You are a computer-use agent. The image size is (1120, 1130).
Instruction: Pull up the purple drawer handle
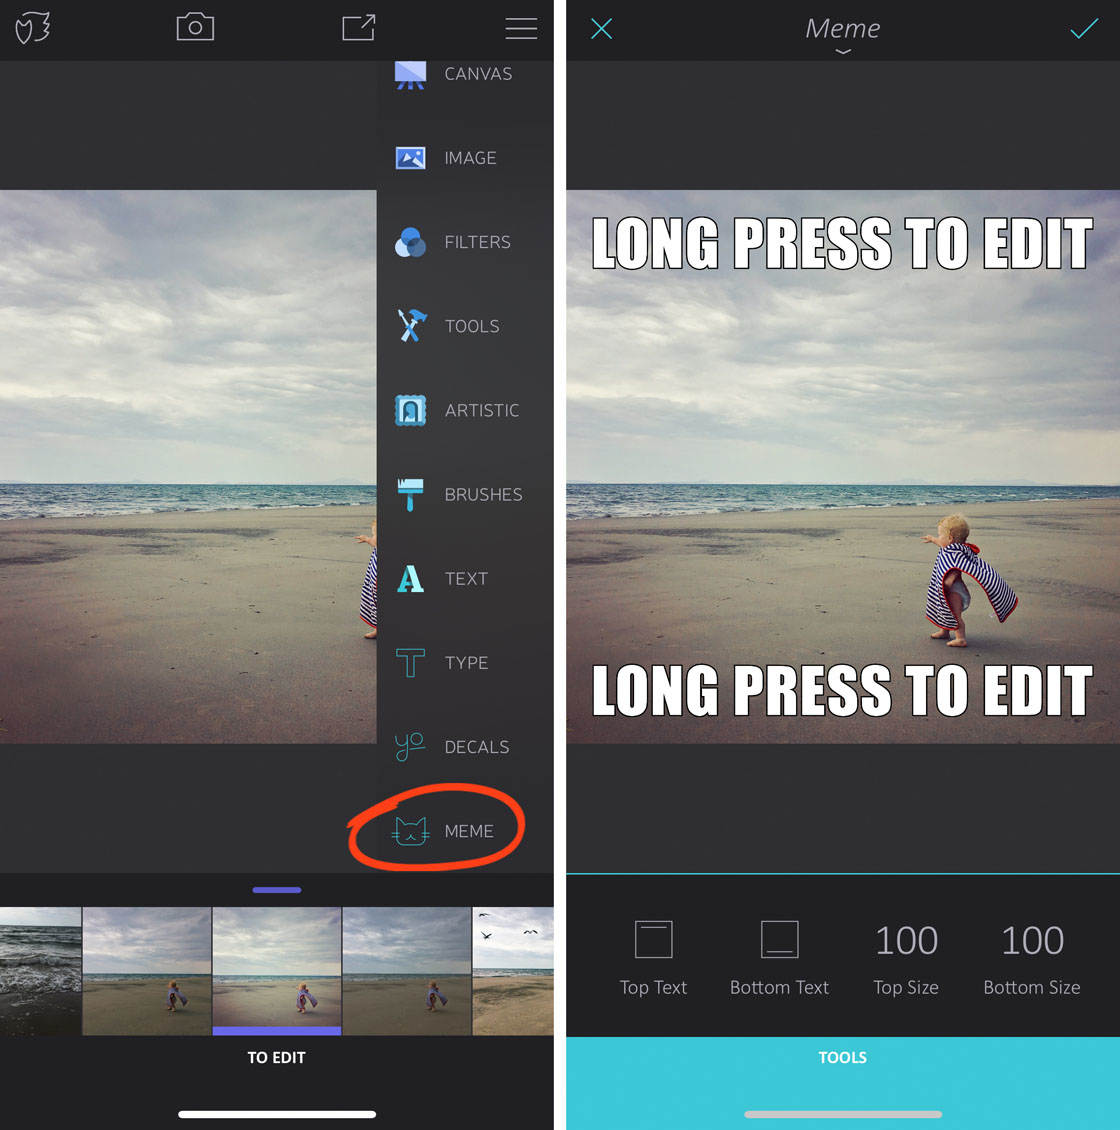click(277, 889)
